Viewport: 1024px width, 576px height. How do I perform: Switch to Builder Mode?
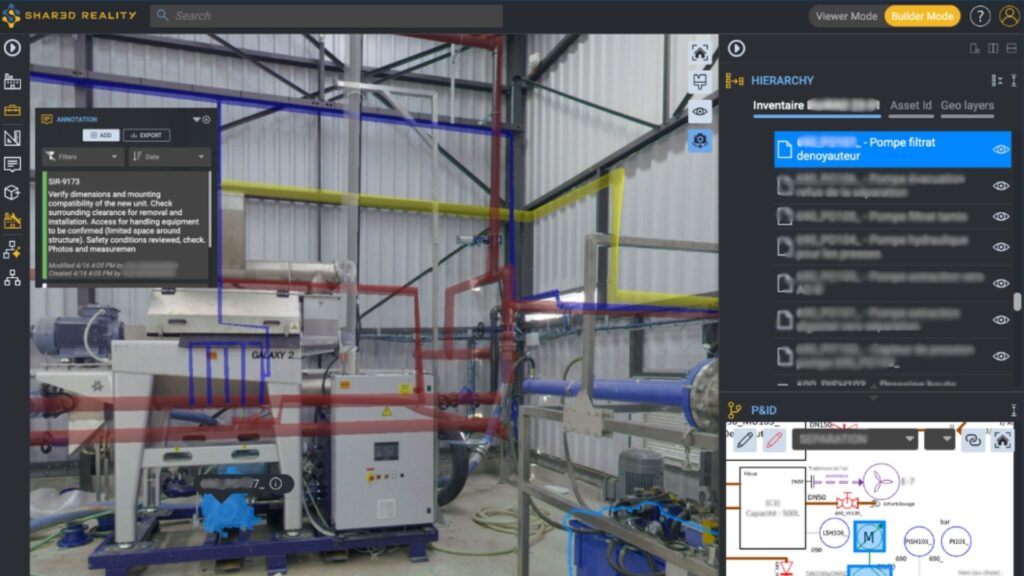pyautogui.click(x=922, y=16)
